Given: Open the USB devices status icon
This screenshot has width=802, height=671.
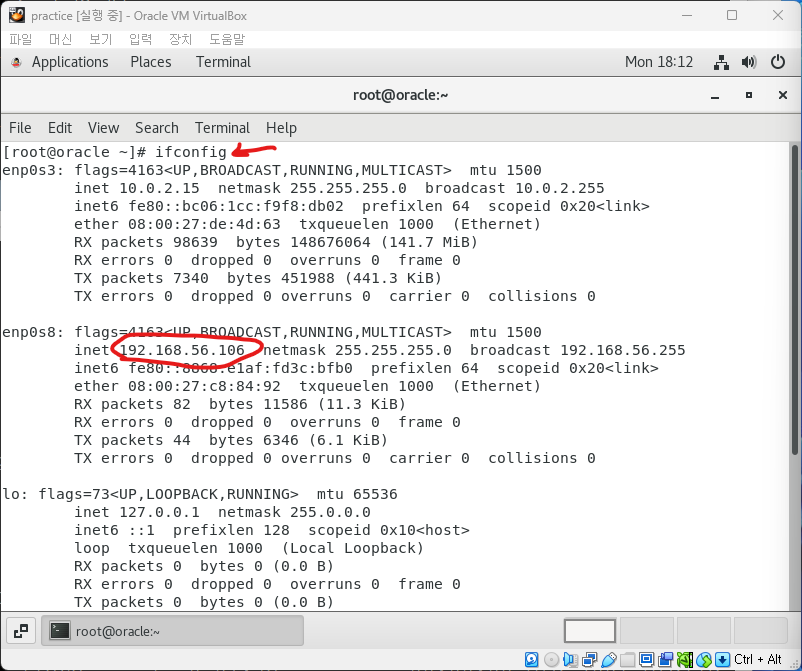Looking at the screenshot, I should [x=609, y=659].
